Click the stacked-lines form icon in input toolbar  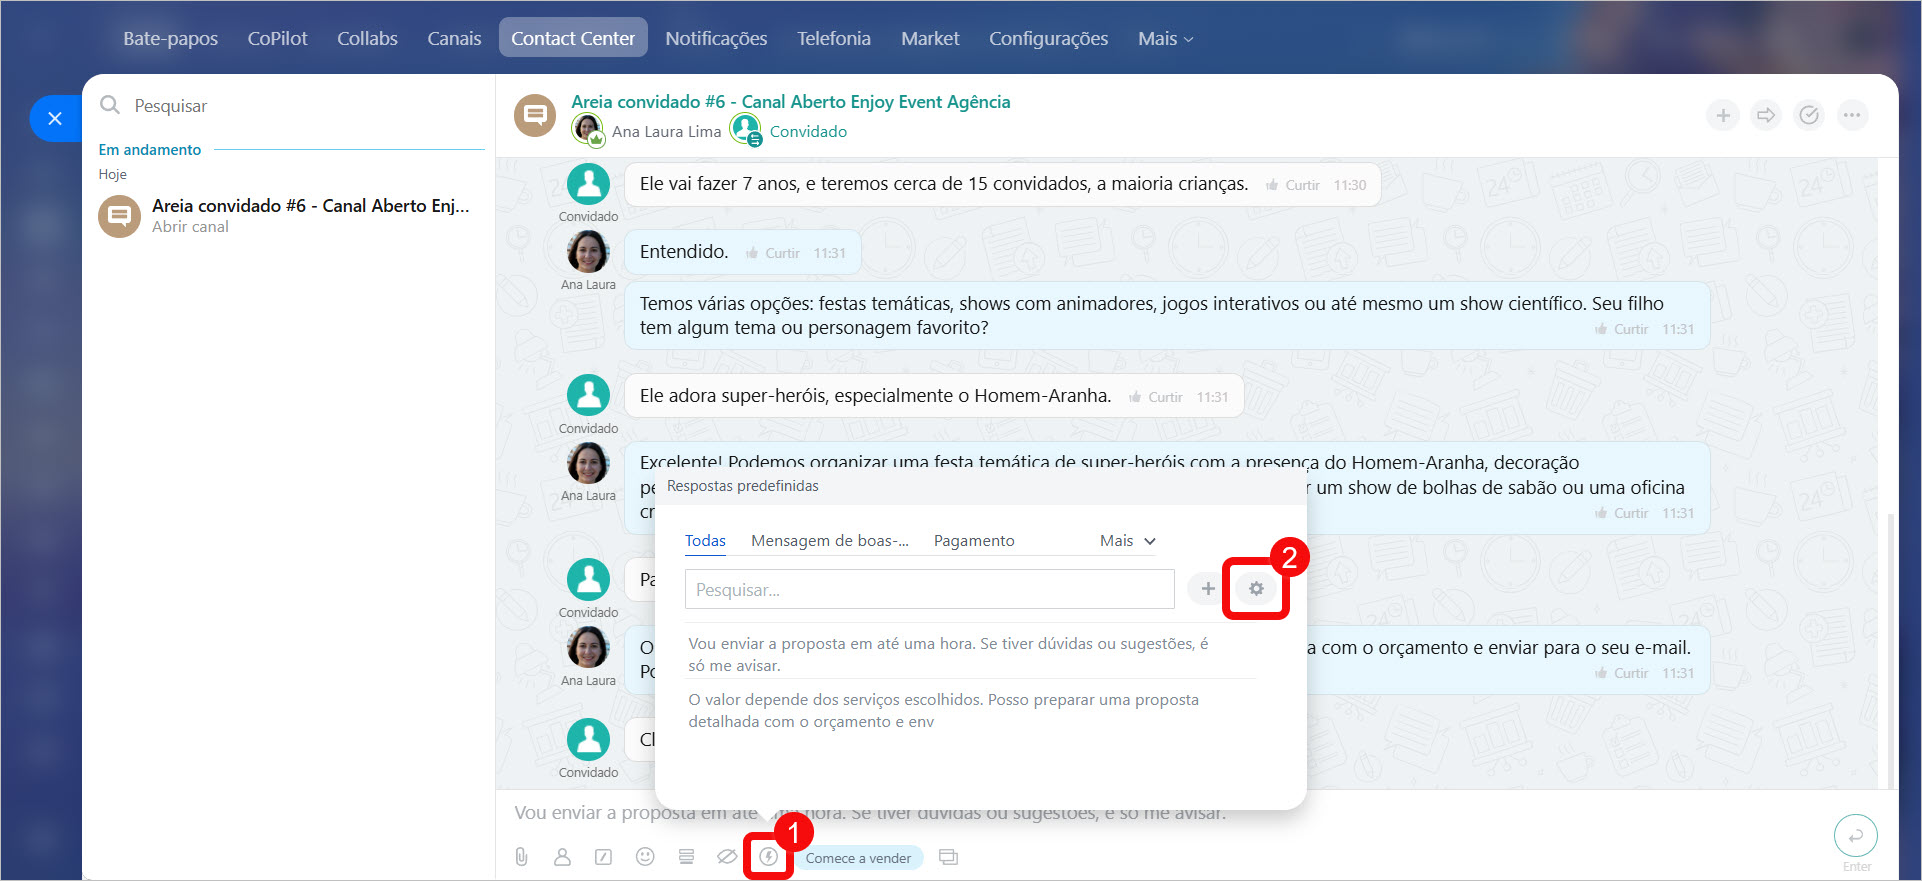[686, 857]
